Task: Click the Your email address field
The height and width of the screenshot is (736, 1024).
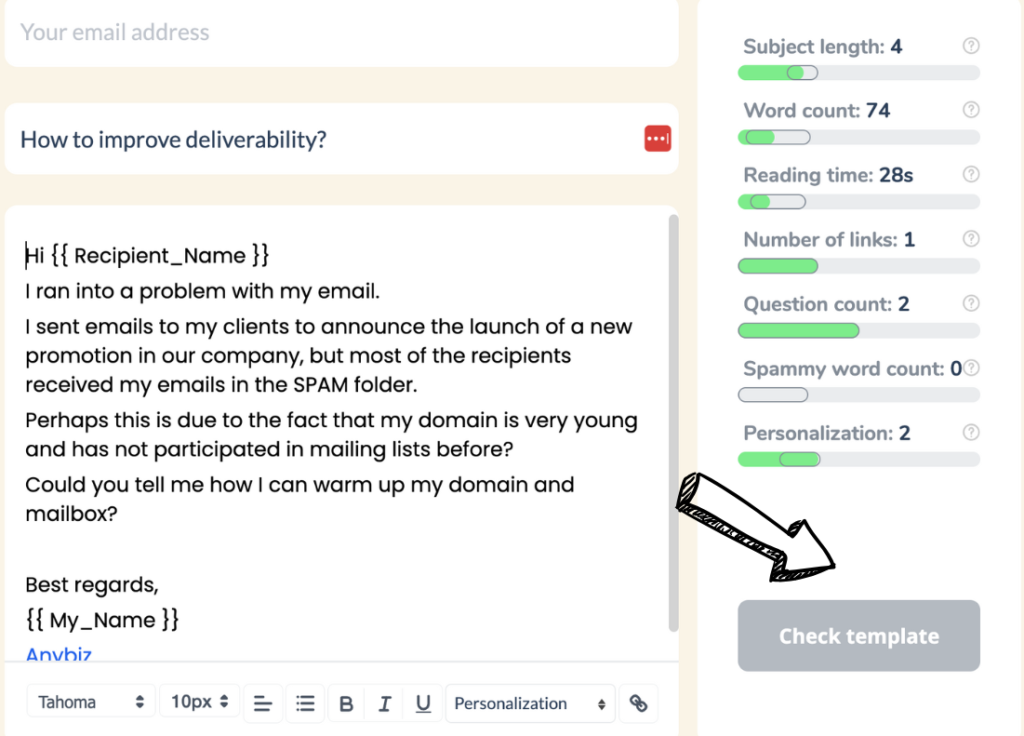Action: point(342,33)
